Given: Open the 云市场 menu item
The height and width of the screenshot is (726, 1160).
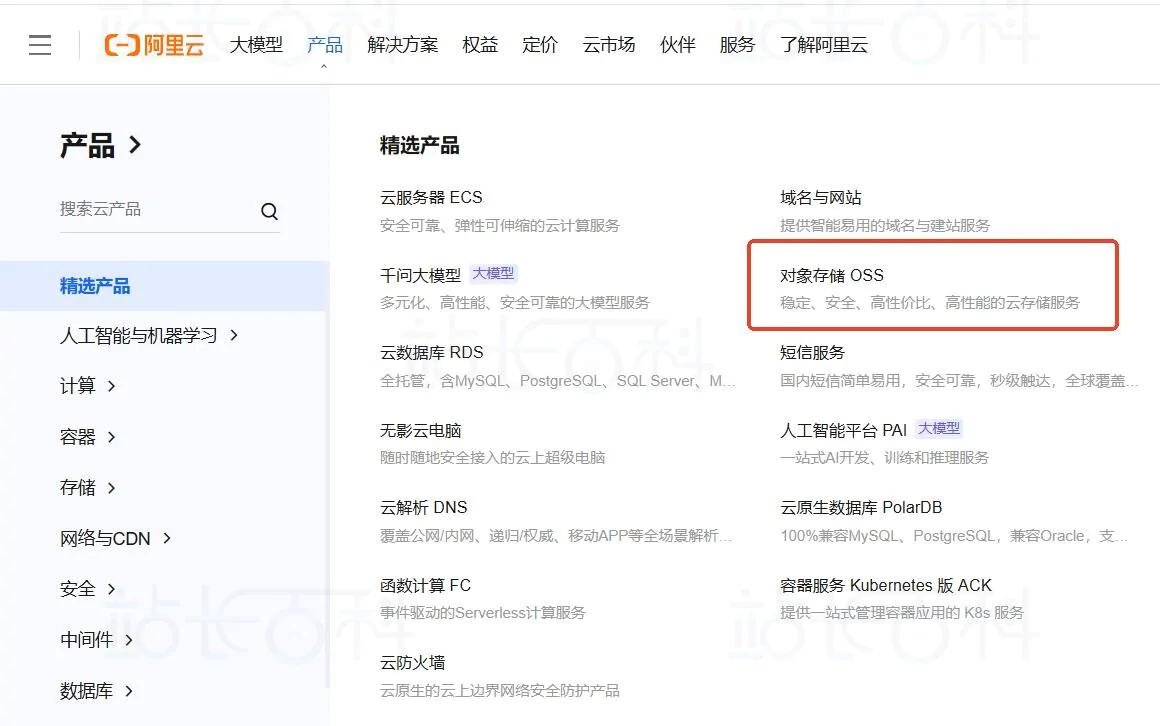Looking at the screenshot, I should click(608, 44).
